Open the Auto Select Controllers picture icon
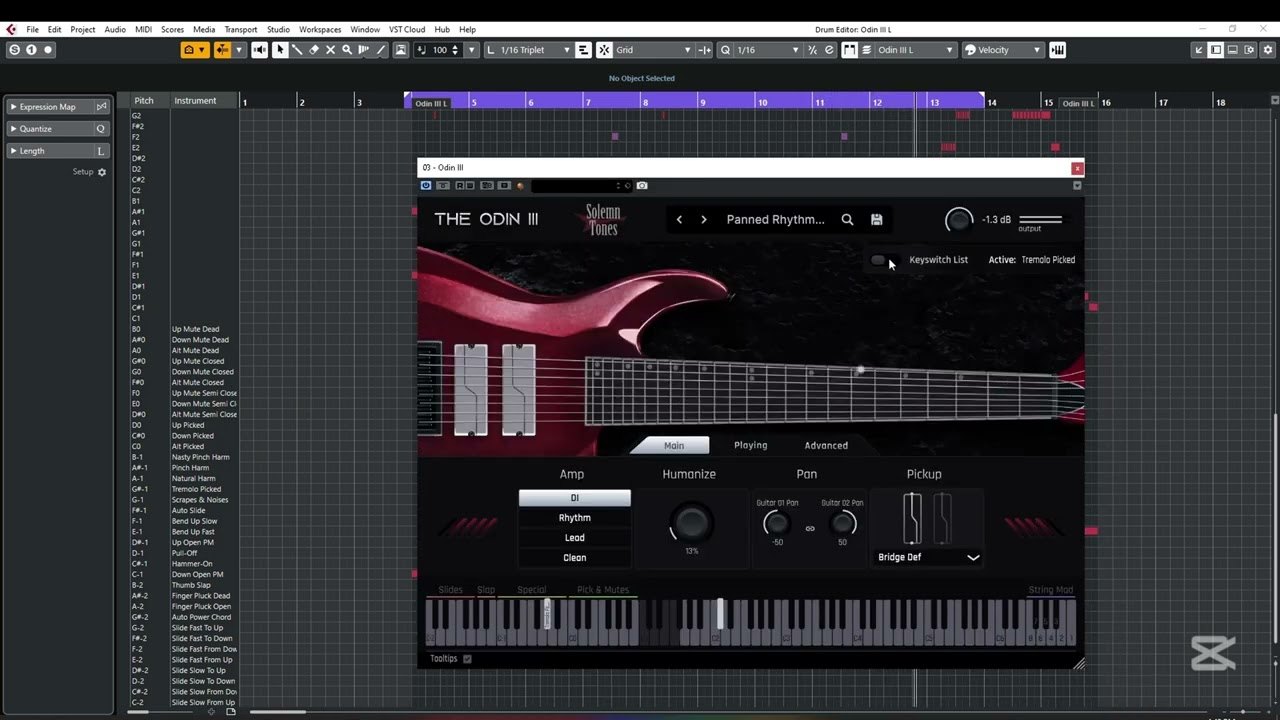Screen dimensions: 1280x720 tap(401, 50)
